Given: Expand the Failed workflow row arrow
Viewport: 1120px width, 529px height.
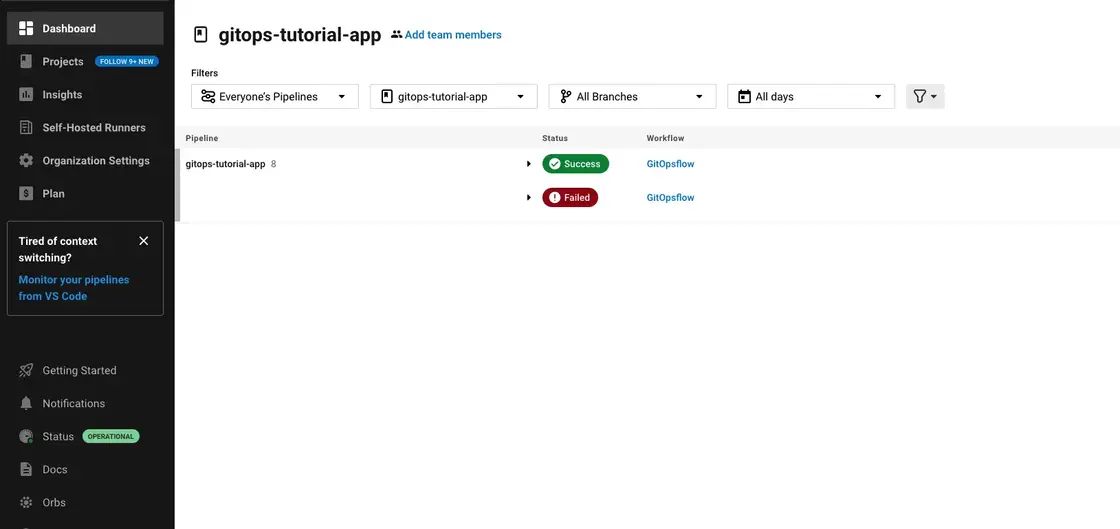Looking at the screenshot, I should point(529,198).
